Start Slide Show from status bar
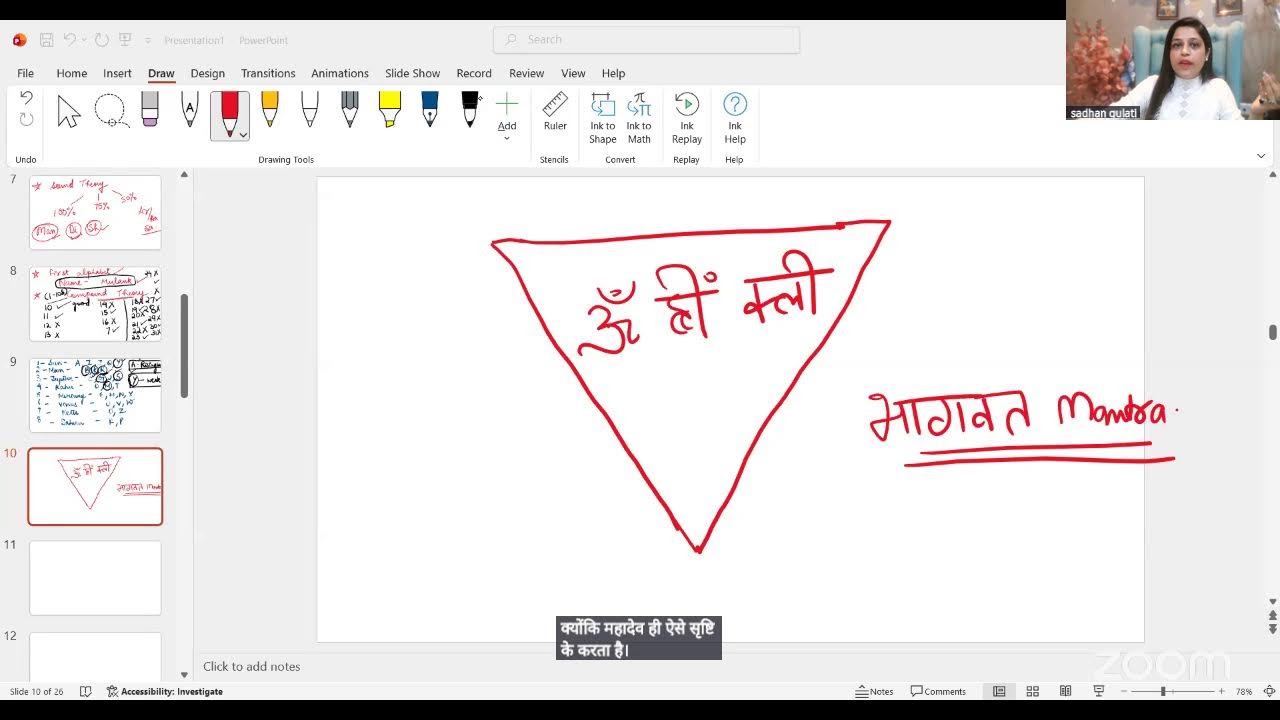Screen dimensions: 1280x720 [x=1099, y=691]
